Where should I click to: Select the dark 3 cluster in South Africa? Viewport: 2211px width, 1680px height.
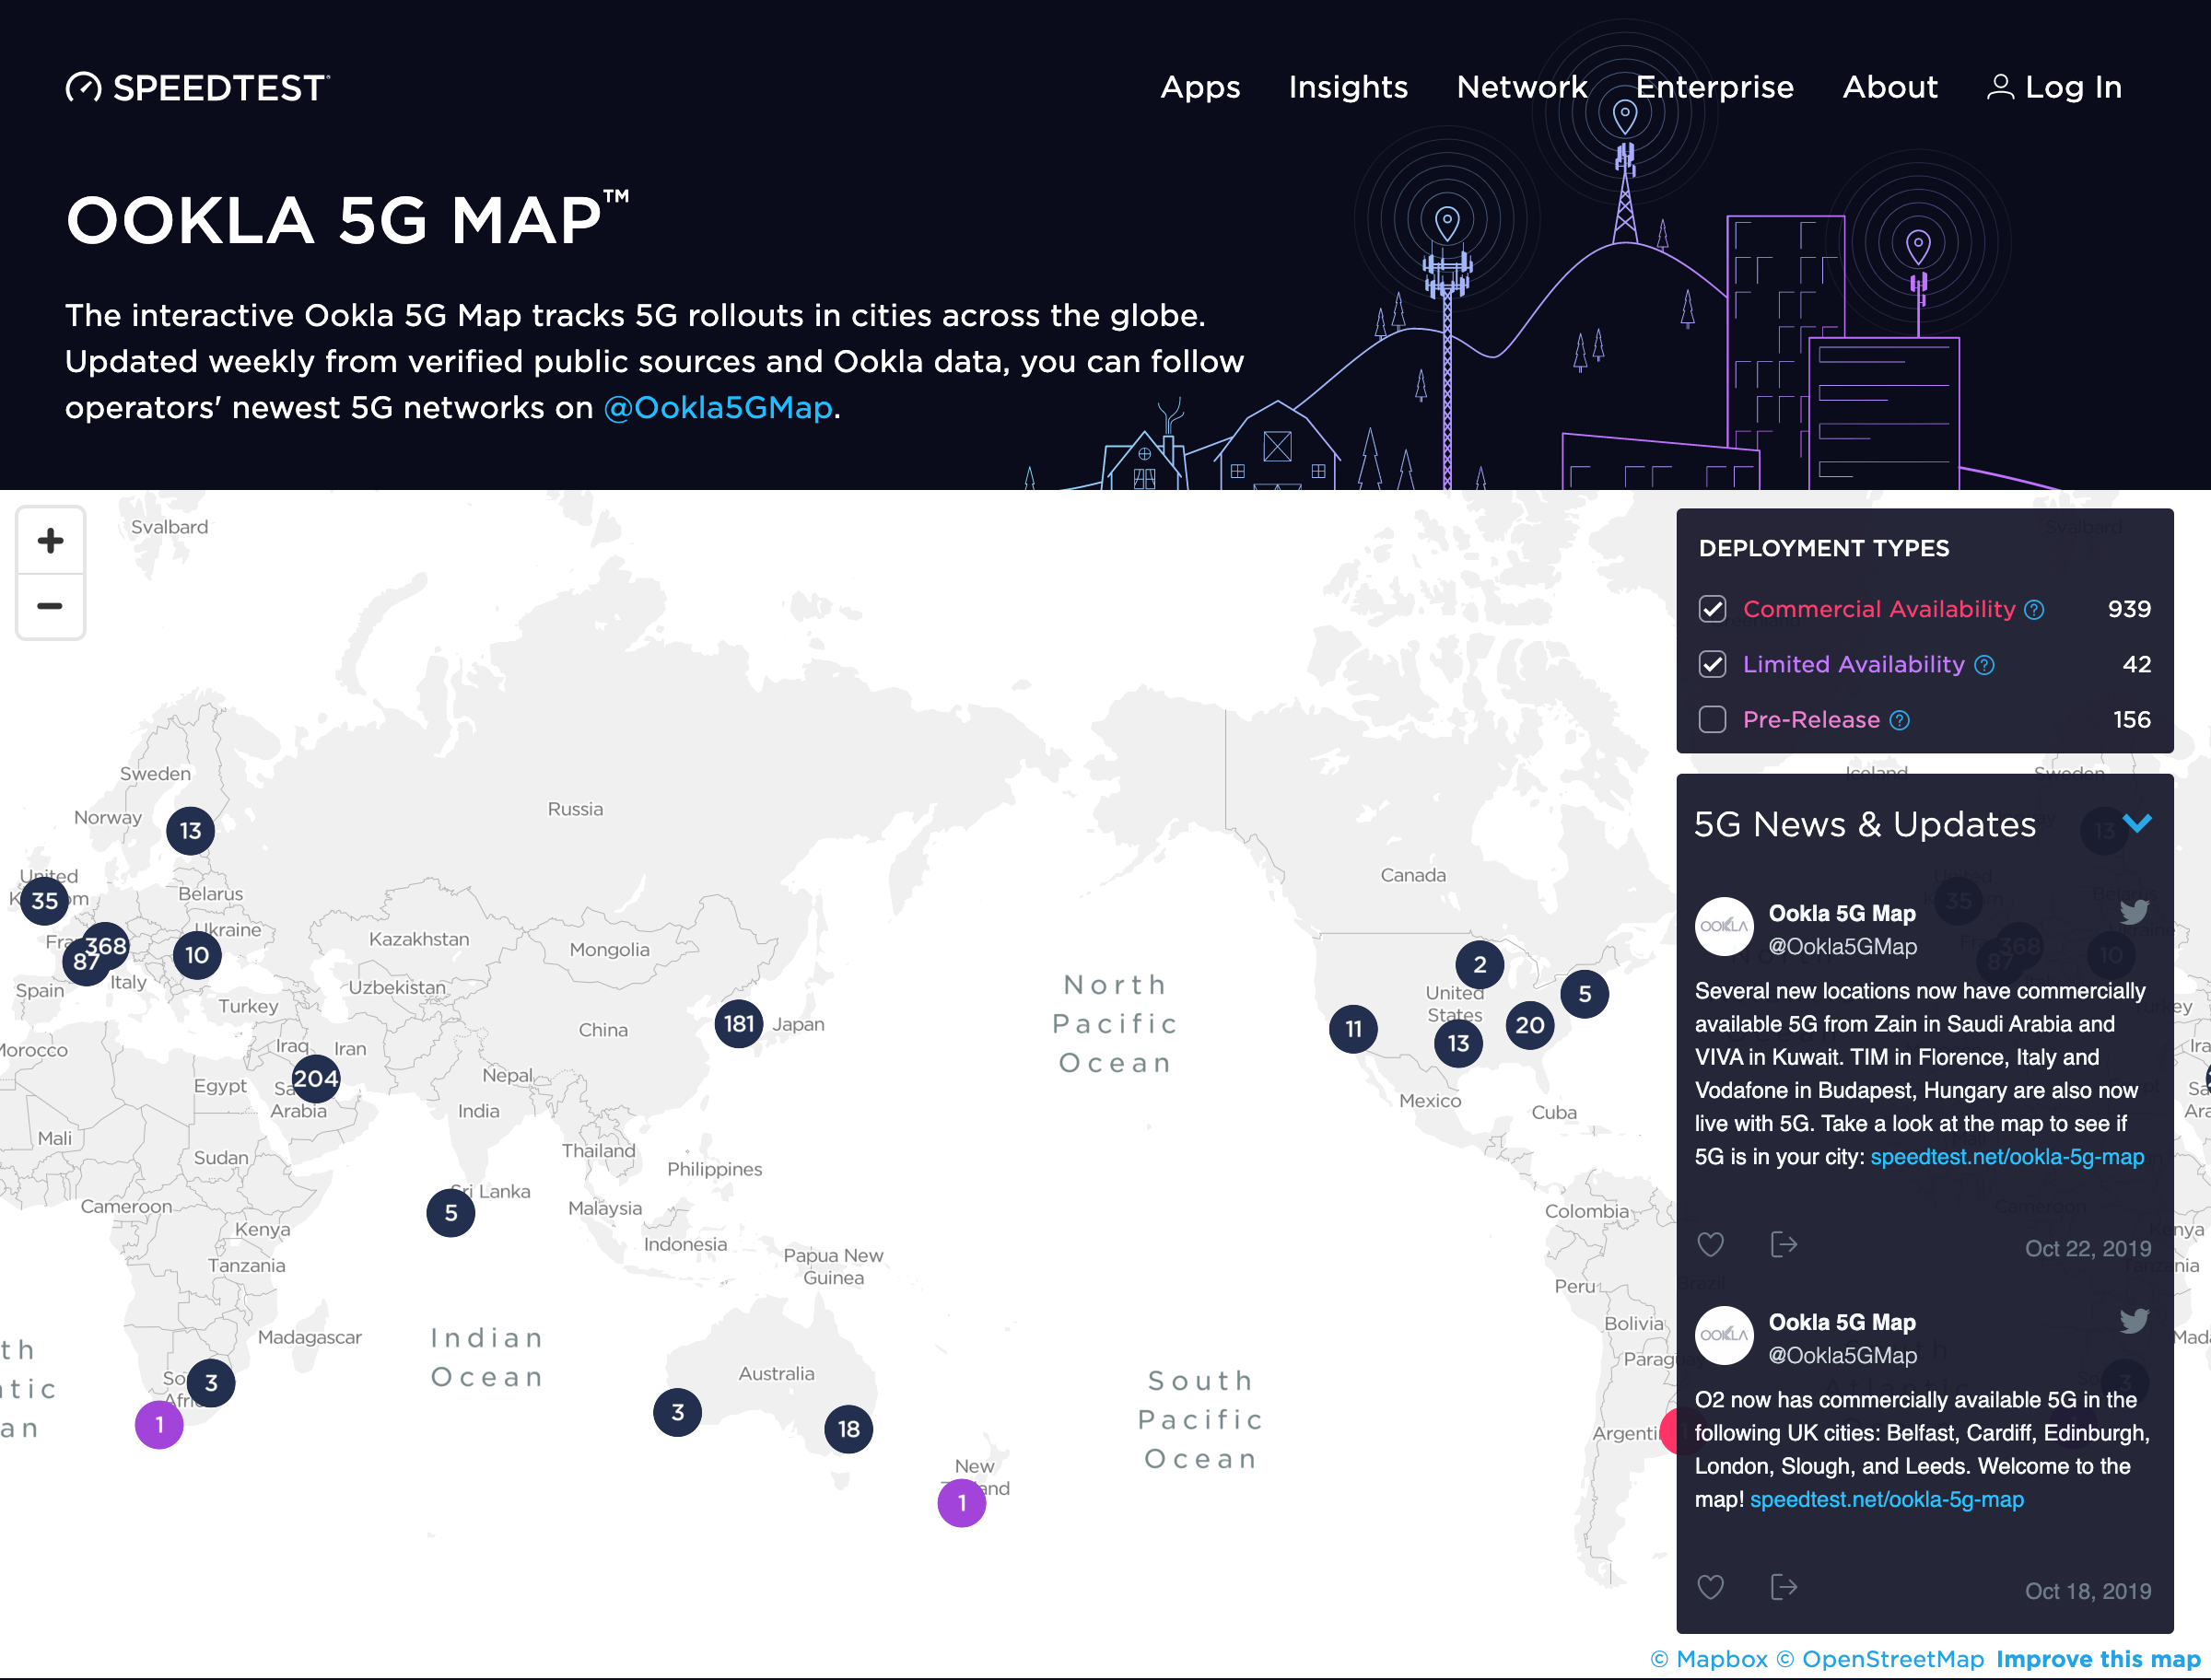coord(211,1382)
